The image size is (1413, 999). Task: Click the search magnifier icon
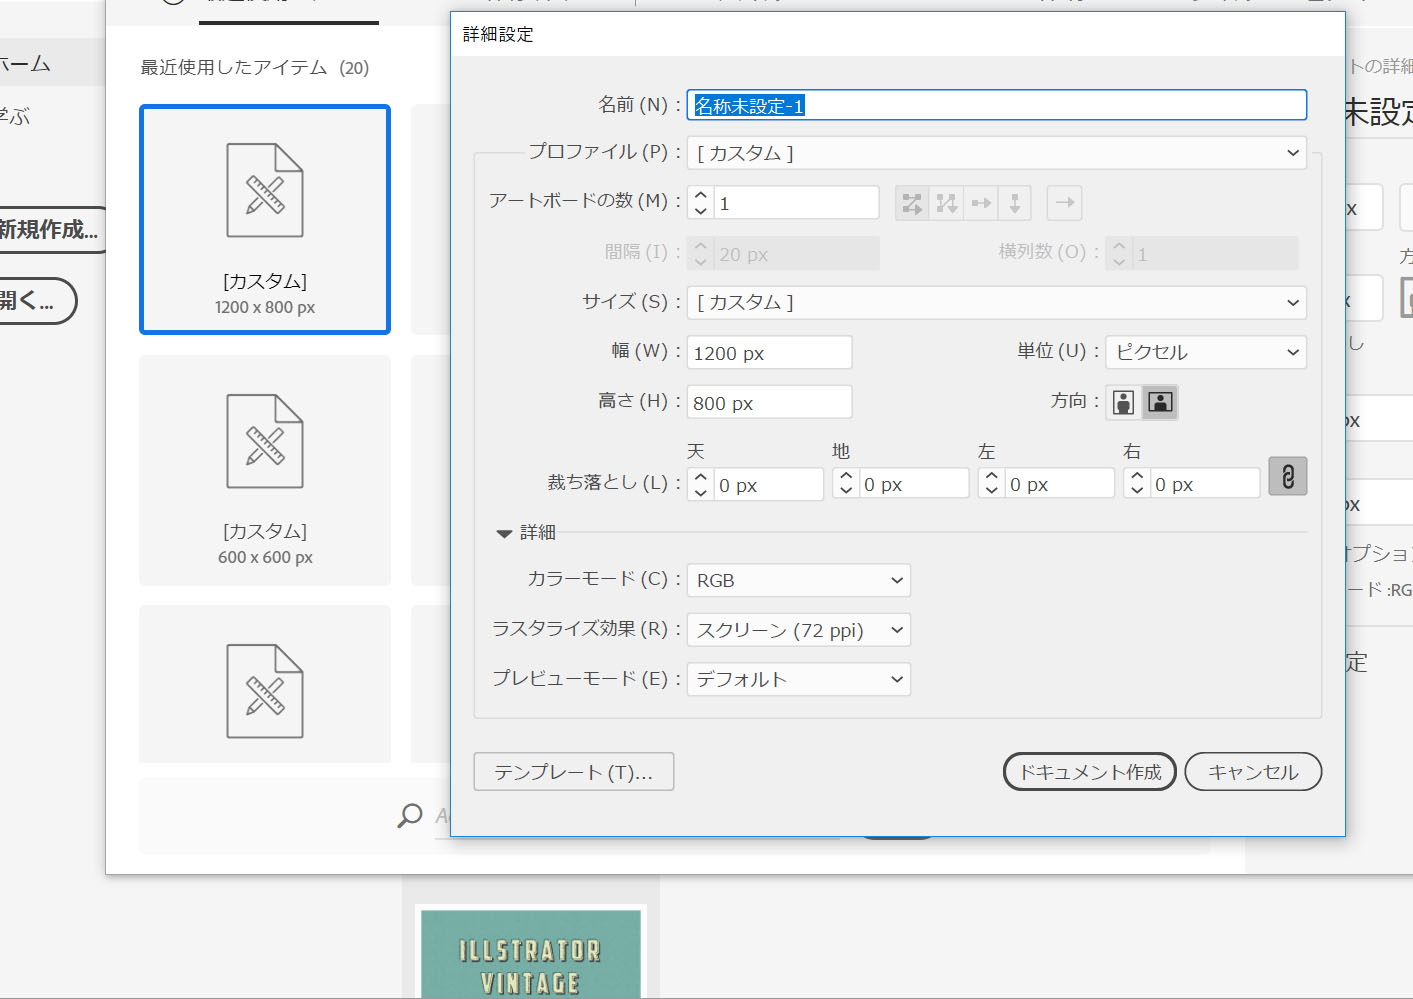[410, 816]
